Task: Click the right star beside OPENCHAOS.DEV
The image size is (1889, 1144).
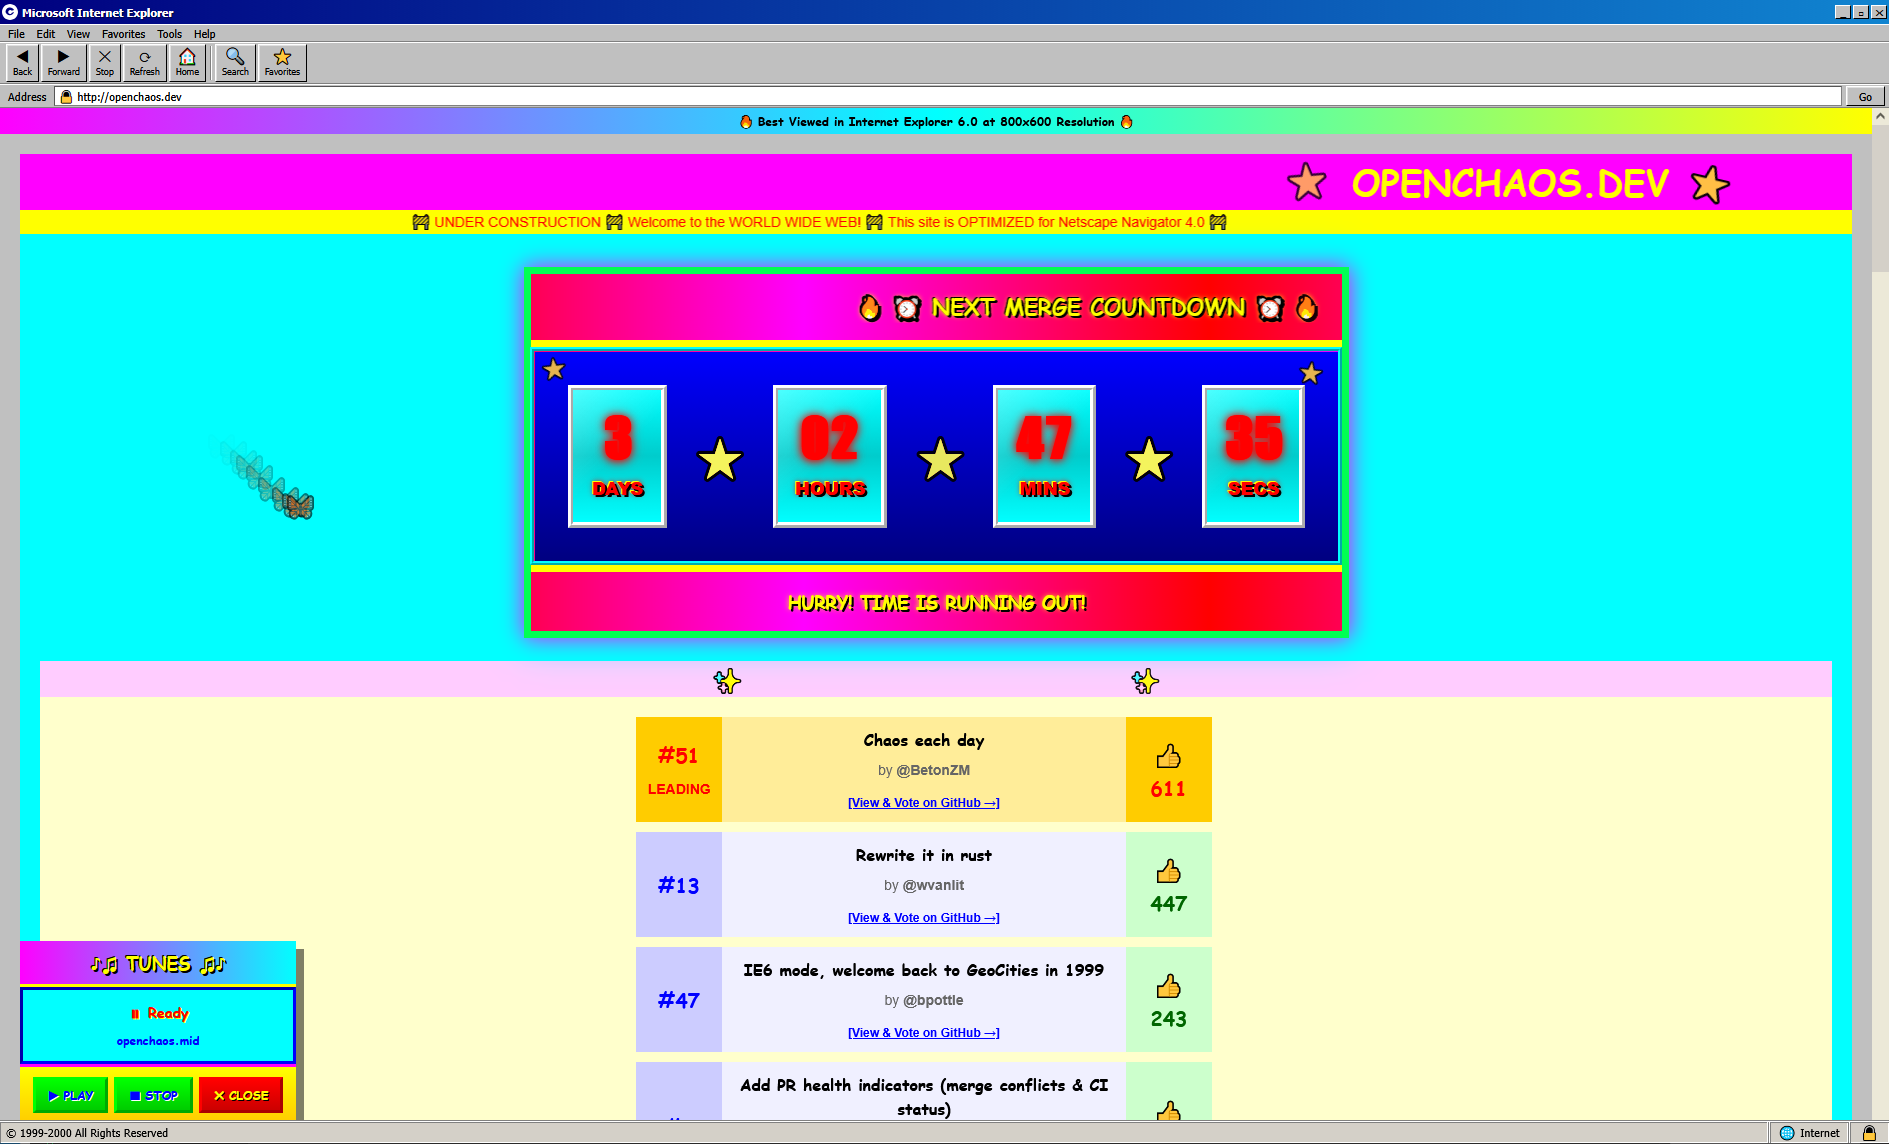Action: point(1710,184)
